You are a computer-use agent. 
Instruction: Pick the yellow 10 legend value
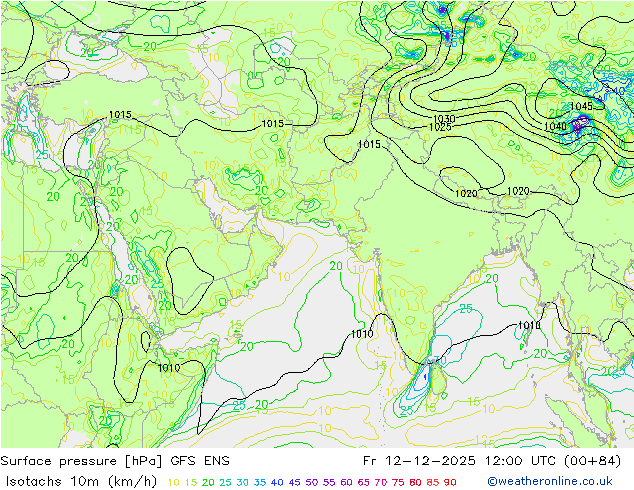[x=173, y=482]
